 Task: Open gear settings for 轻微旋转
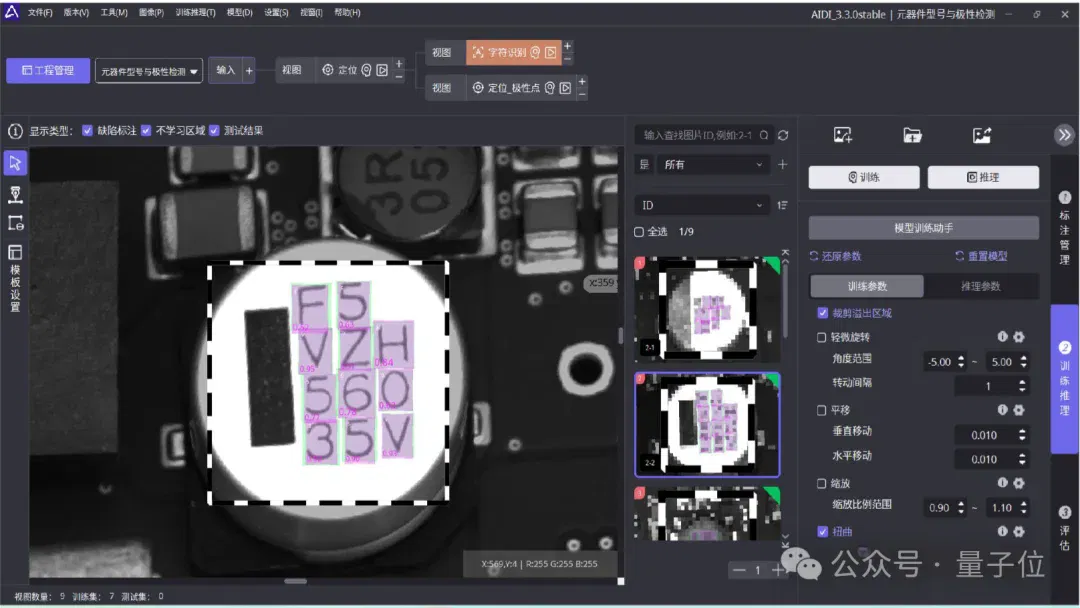click(1019, 337)
